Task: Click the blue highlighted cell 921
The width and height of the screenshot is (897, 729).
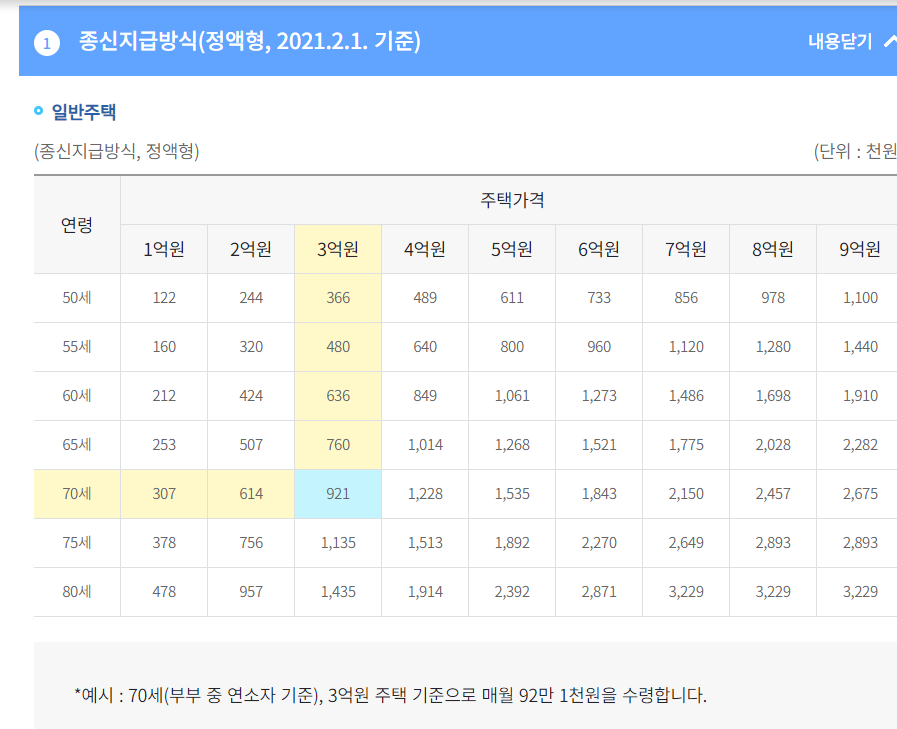Action: pos(338,494)
